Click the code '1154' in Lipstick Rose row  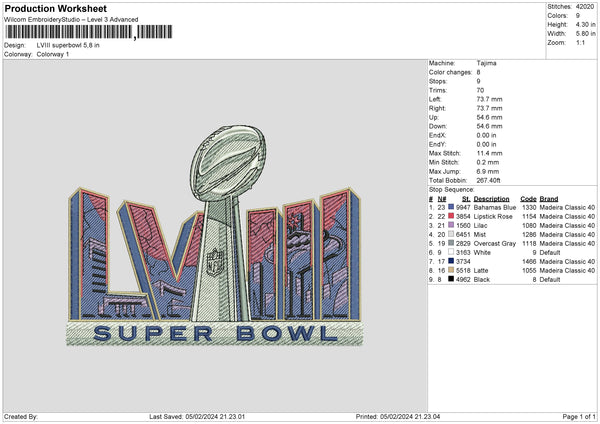coord(529,217)
